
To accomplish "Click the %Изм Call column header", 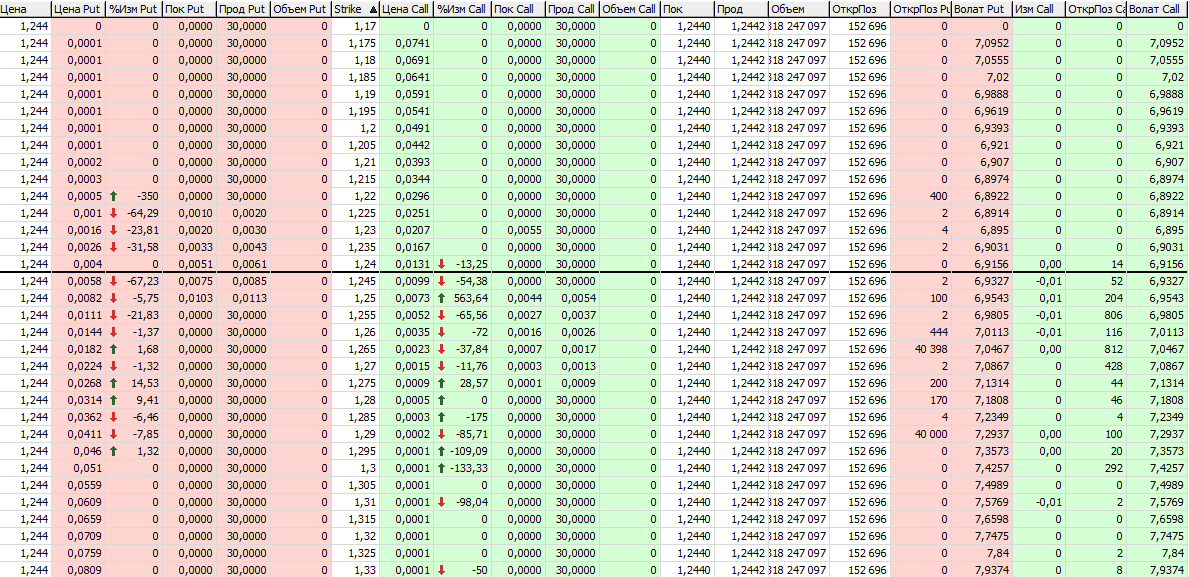I will pos(463,10).
